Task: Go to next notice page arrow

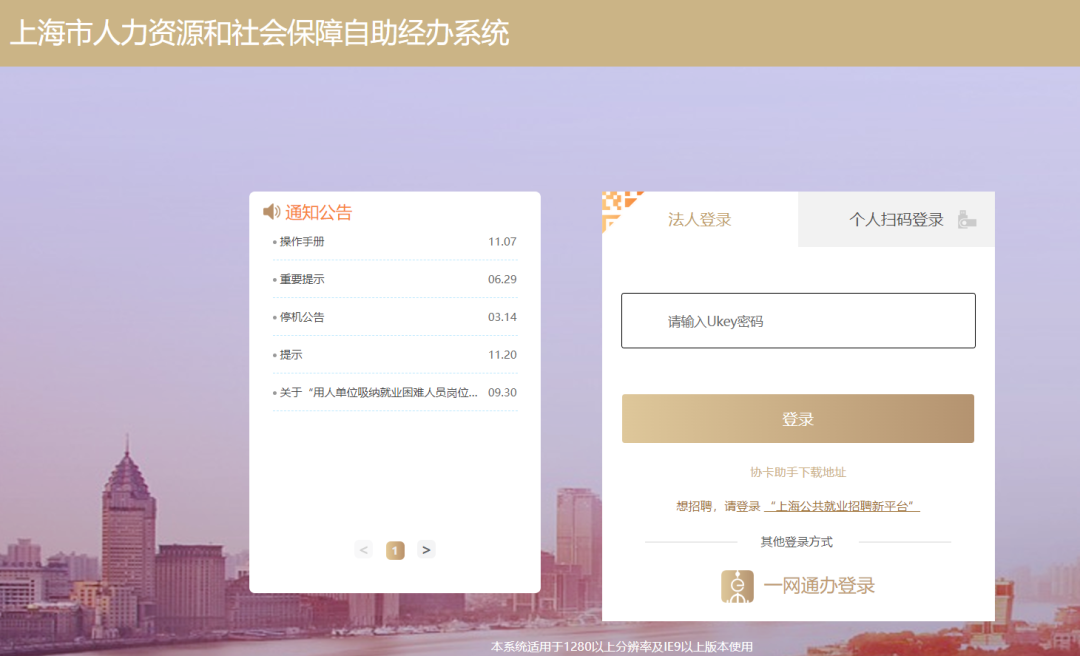Action: coord(426,550)
